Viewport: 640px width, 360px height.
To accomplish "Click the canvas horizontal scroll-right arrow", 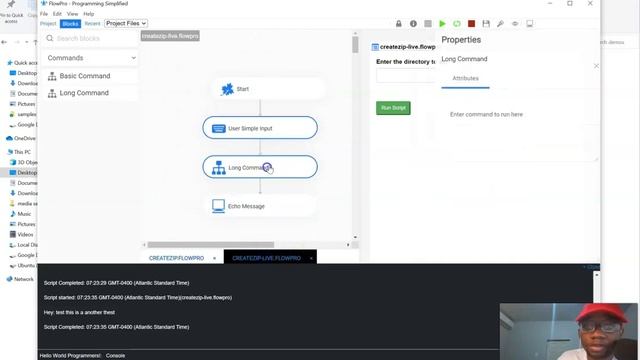I will point(348,245).
